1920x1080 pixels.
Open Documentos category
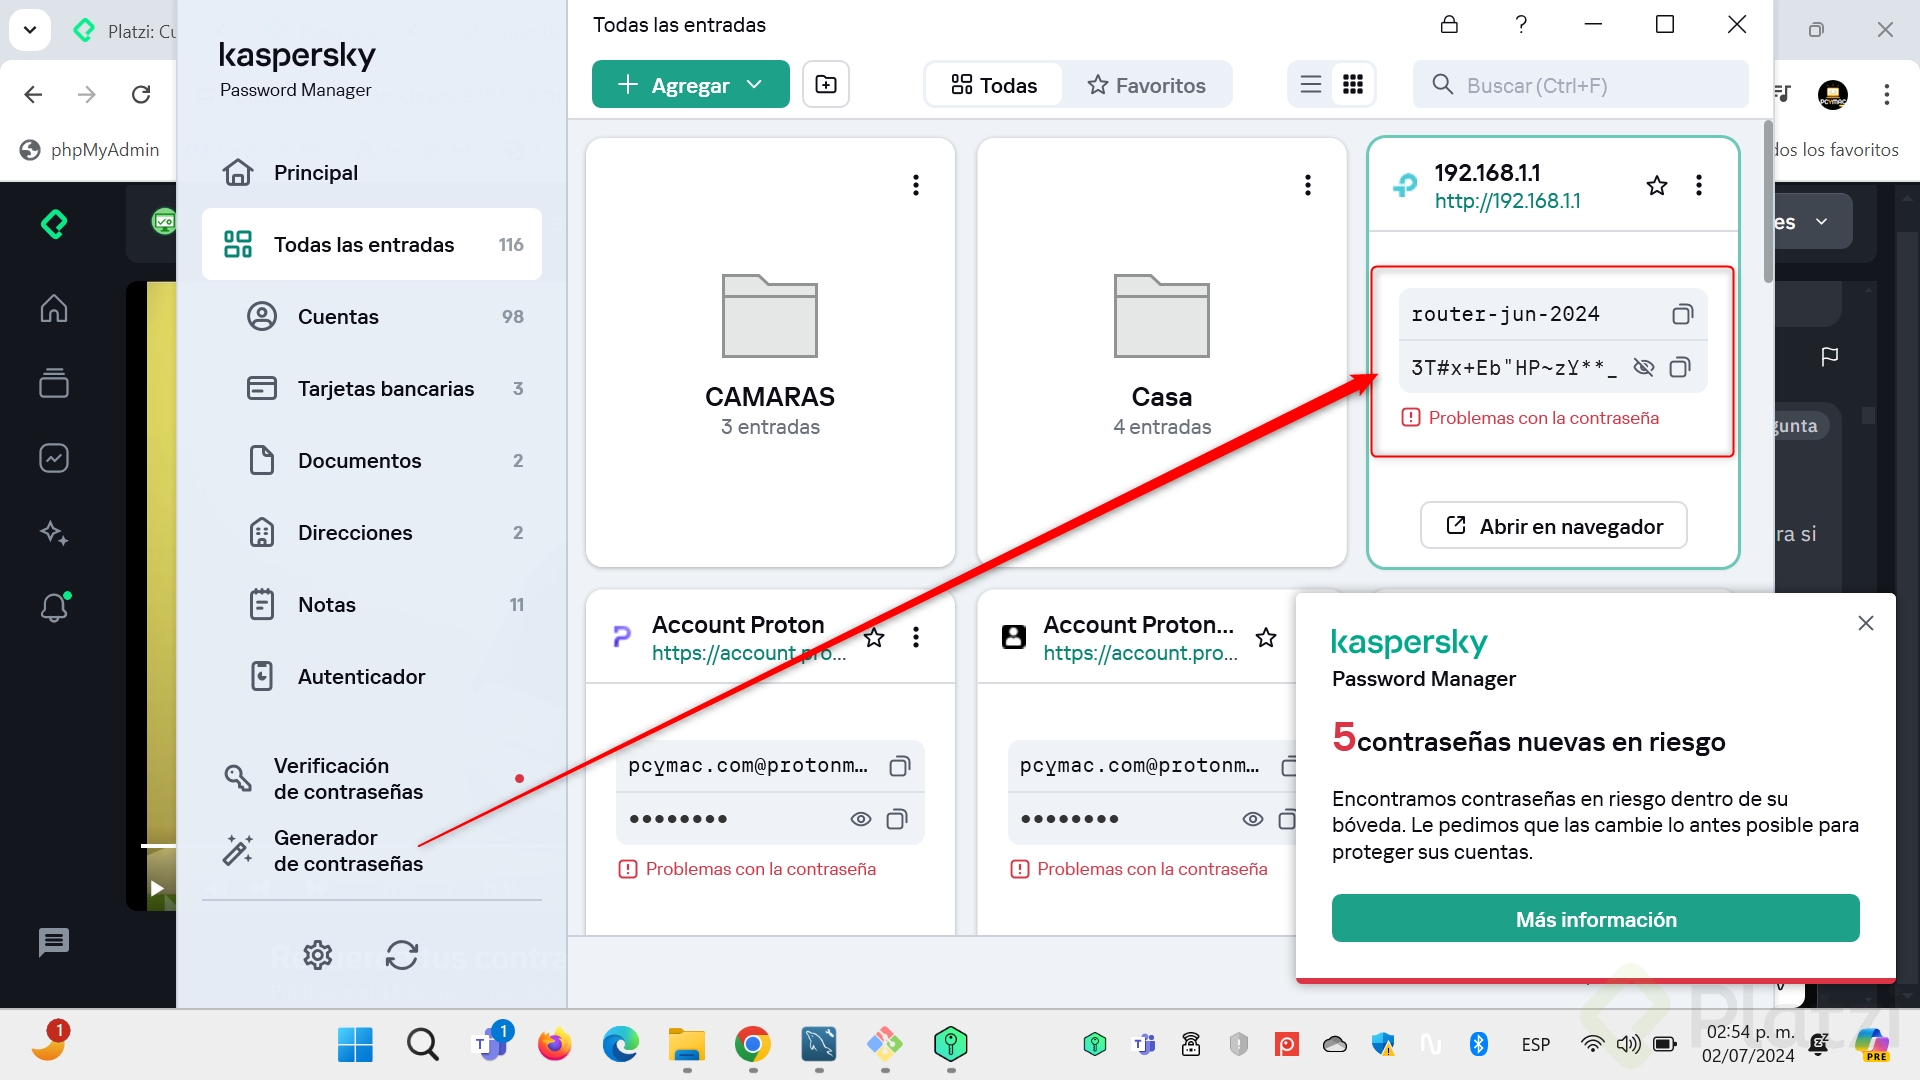(372, 461)
